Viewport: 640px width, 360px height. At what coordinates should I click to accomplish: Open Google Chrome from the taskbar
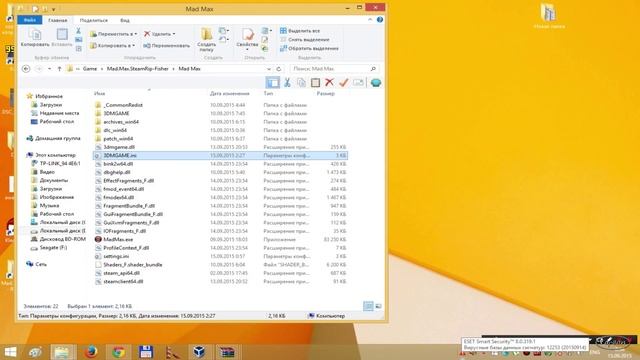[x=119, y=352]
